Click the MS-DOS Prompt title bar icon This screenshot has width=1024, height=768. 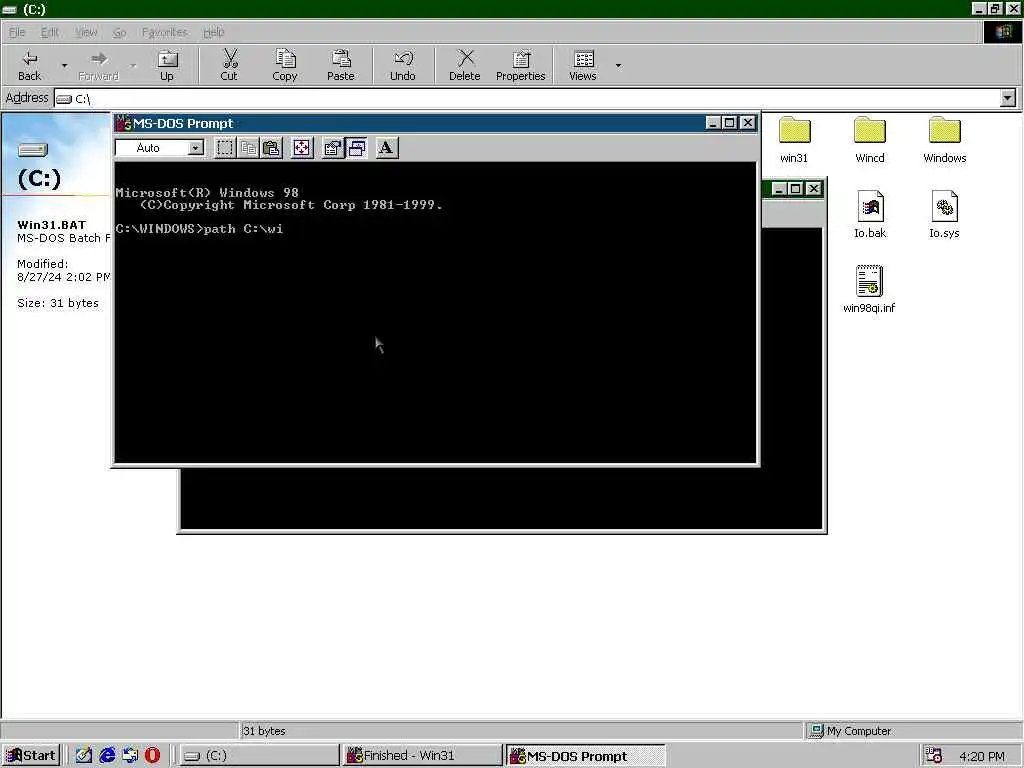[x=123, y=123]
